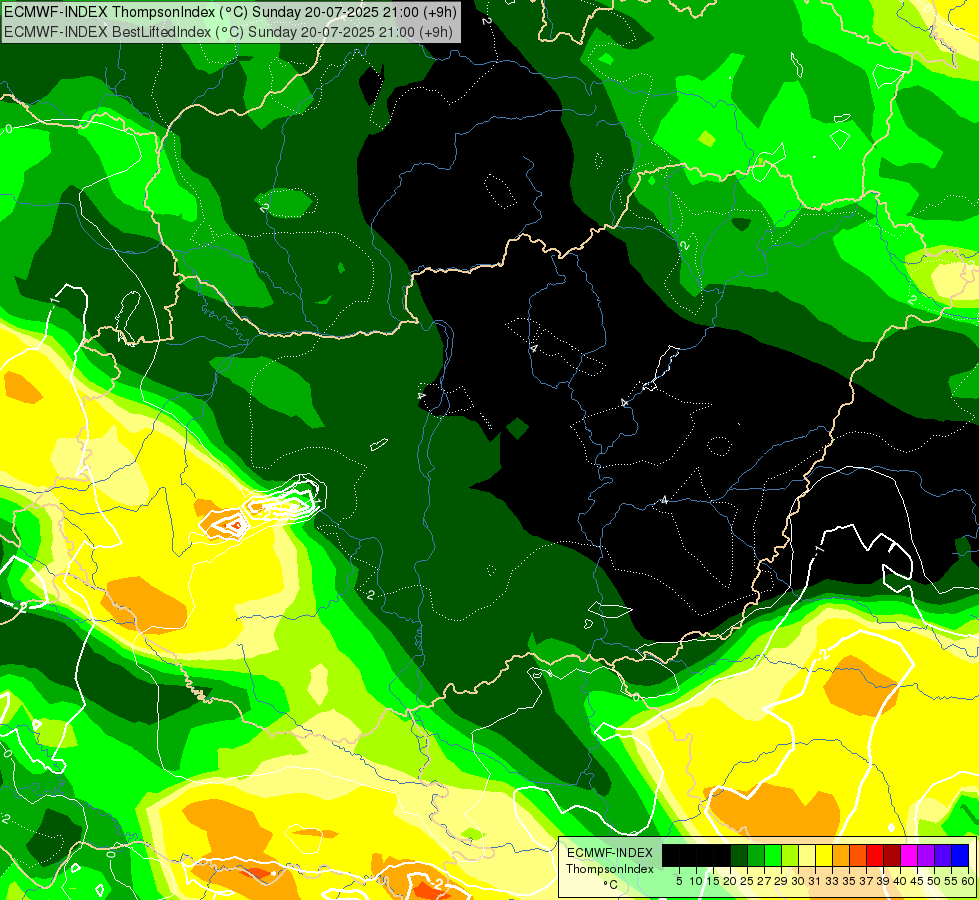Screen dimensions: 979x900
Task: Click the legend scale value 60
Action: click(x=968, y=881)
